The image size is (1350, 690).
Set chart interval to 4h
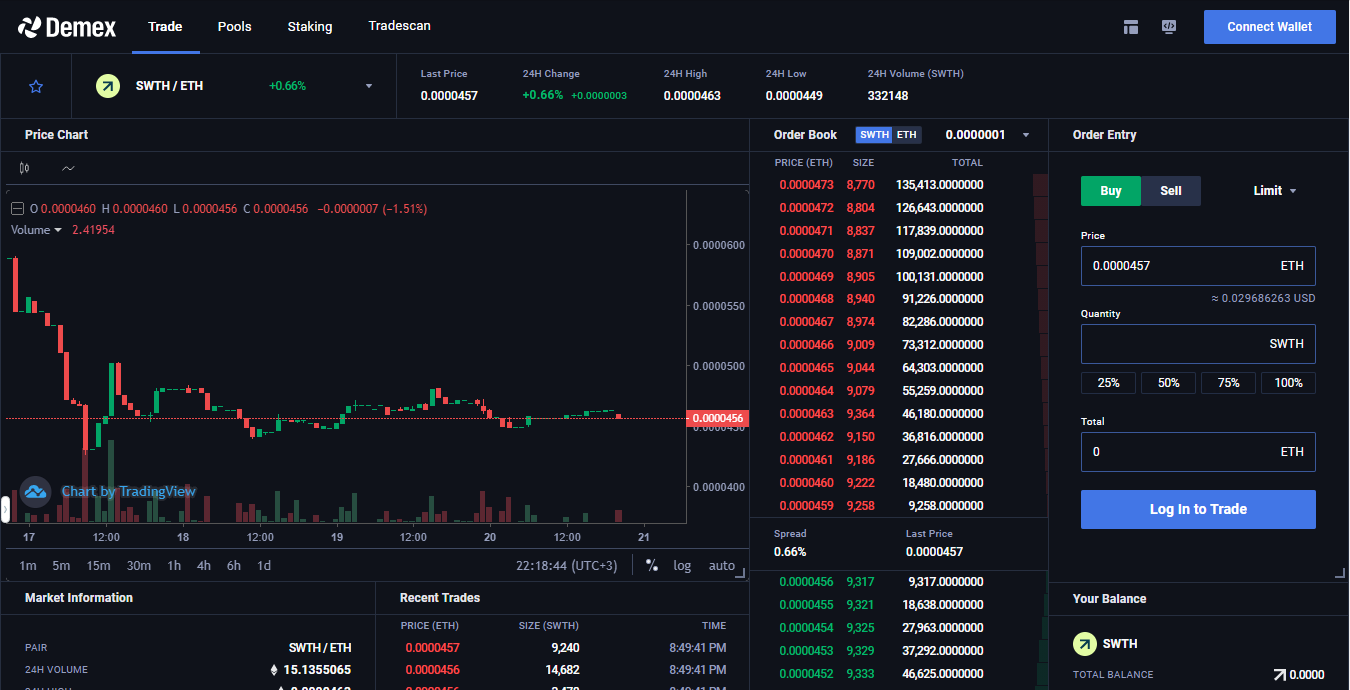(x=204, y=566)
